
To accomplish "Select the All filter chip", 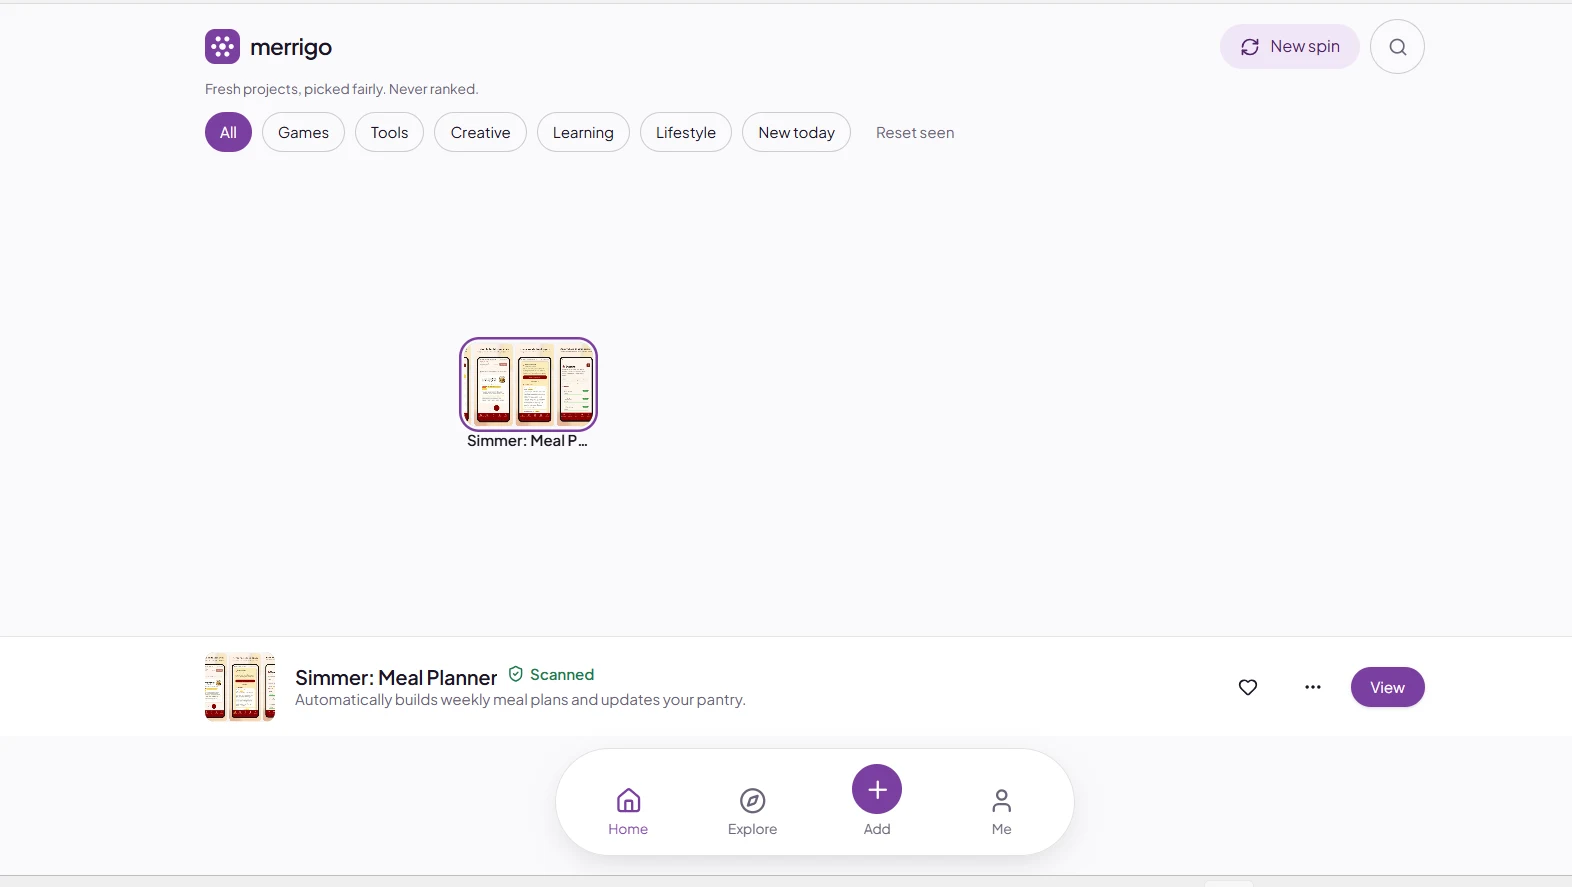I will [228, 132].
